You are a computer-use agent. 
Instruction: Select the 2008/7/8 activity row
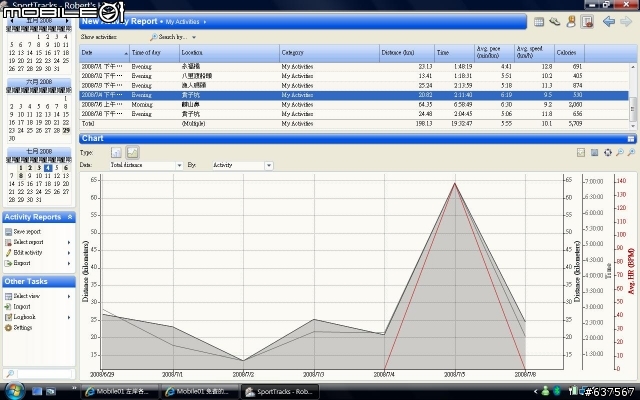[x=354, y=114]
